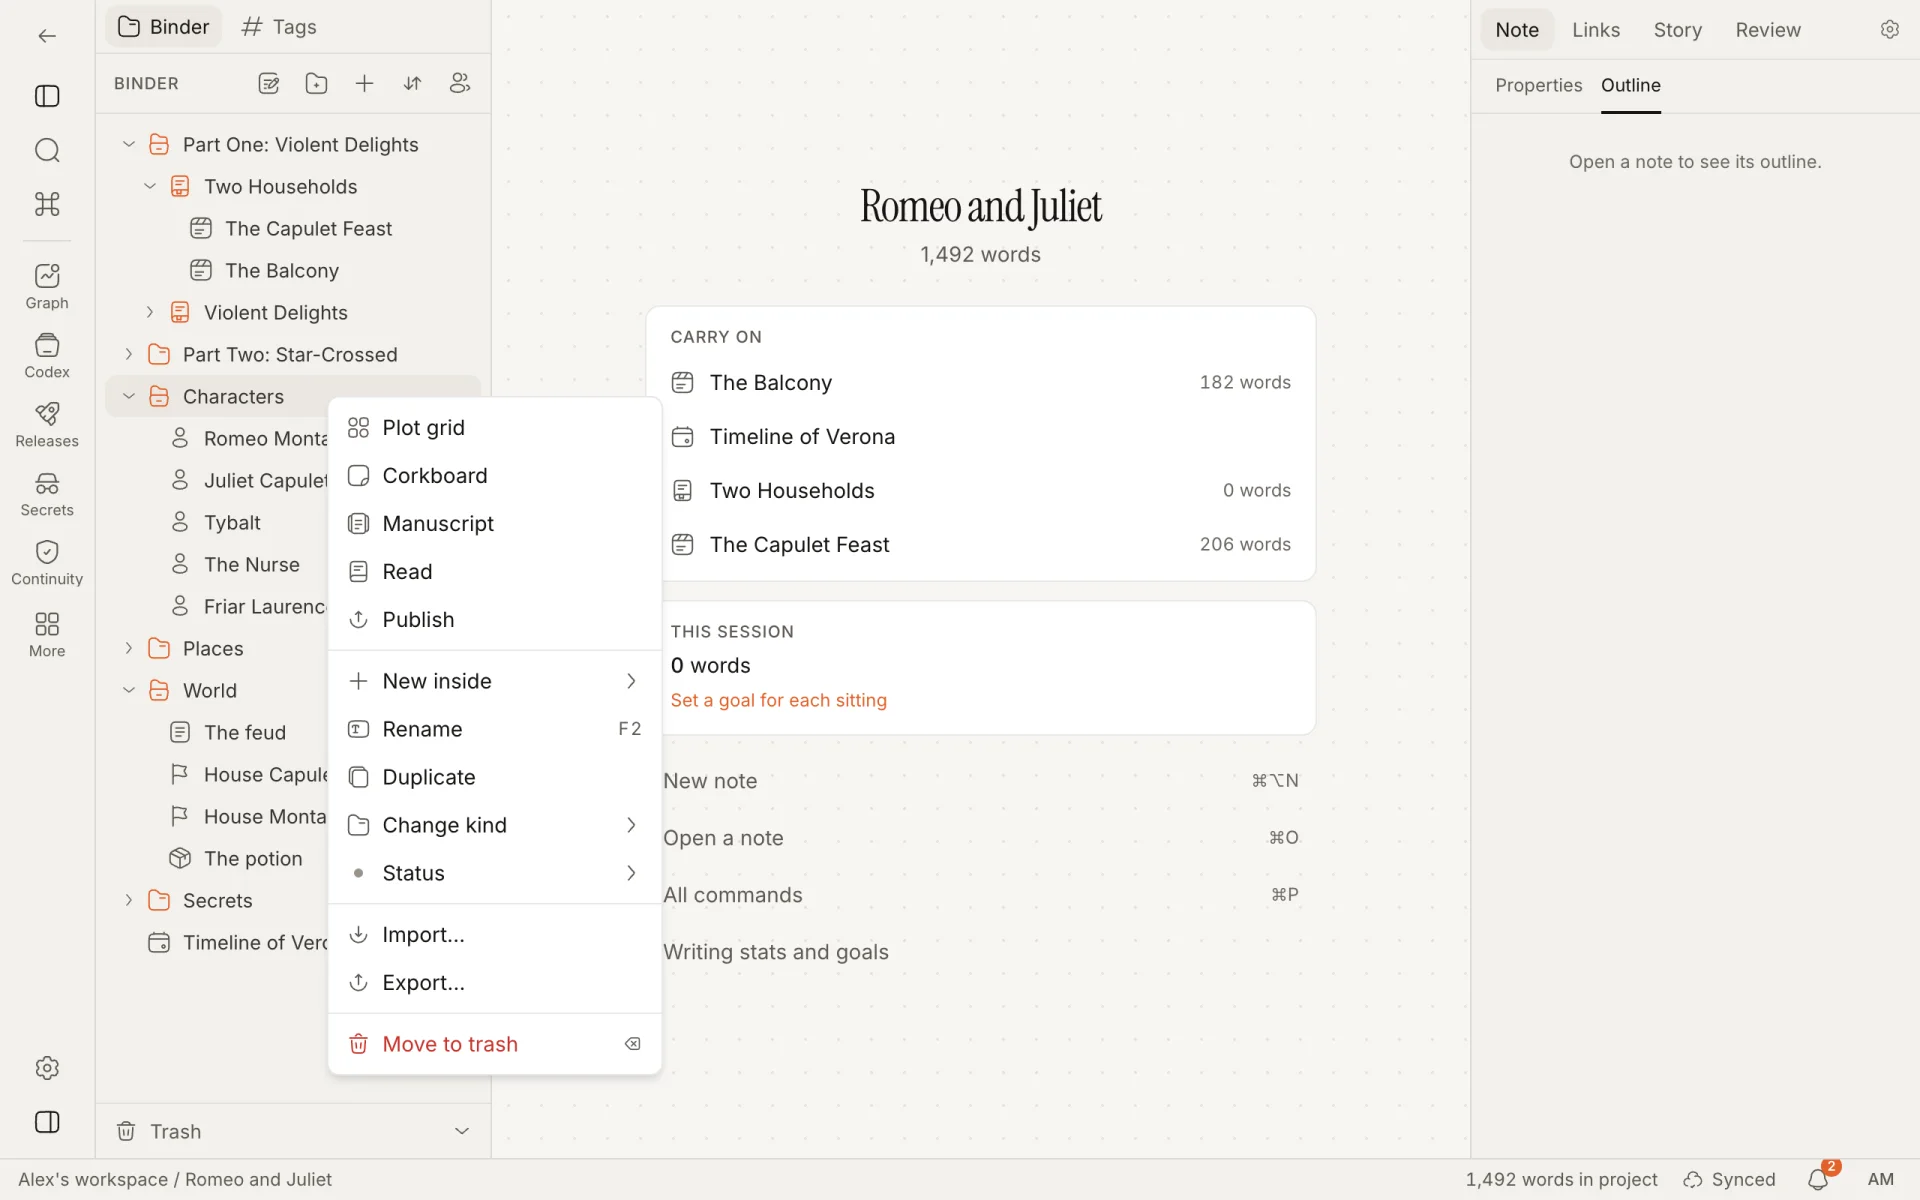
Task: Expand Part Two: Star-Crossed folder
Action: click(x=129, y=354)
